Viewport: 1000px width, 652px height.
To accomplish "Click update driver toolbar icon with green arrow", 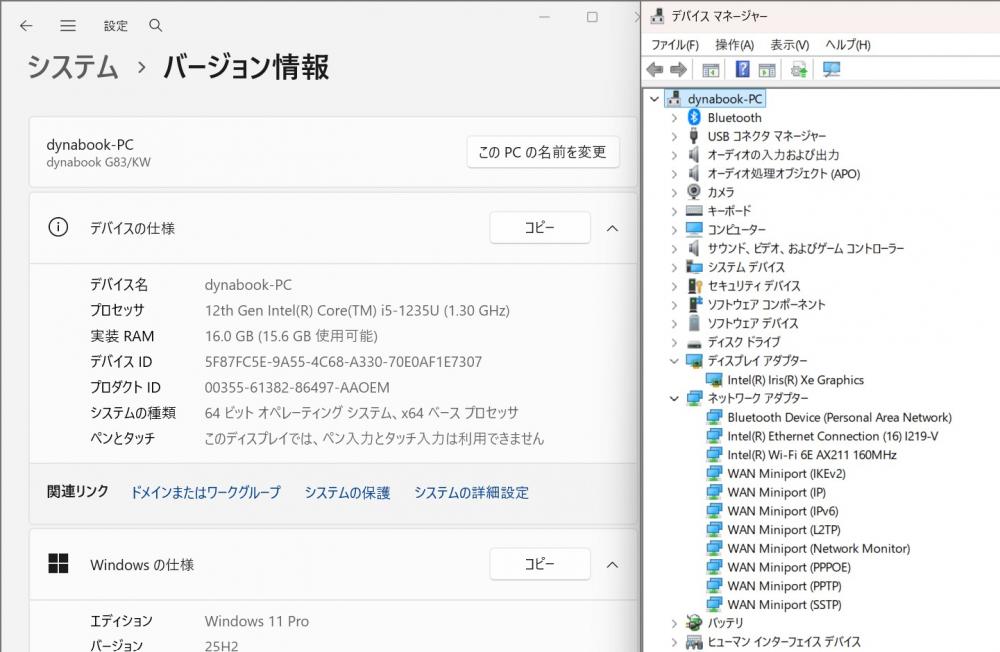I will coord(799,70).
